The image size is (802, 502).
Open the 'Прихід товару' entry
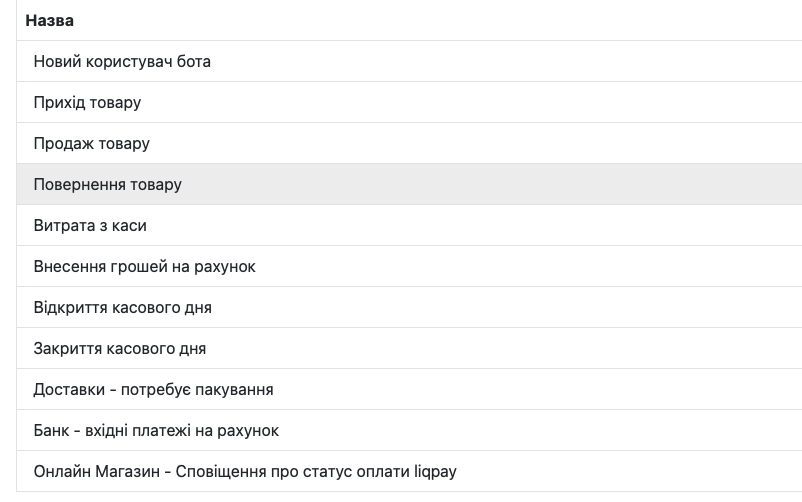pos(87,102)
